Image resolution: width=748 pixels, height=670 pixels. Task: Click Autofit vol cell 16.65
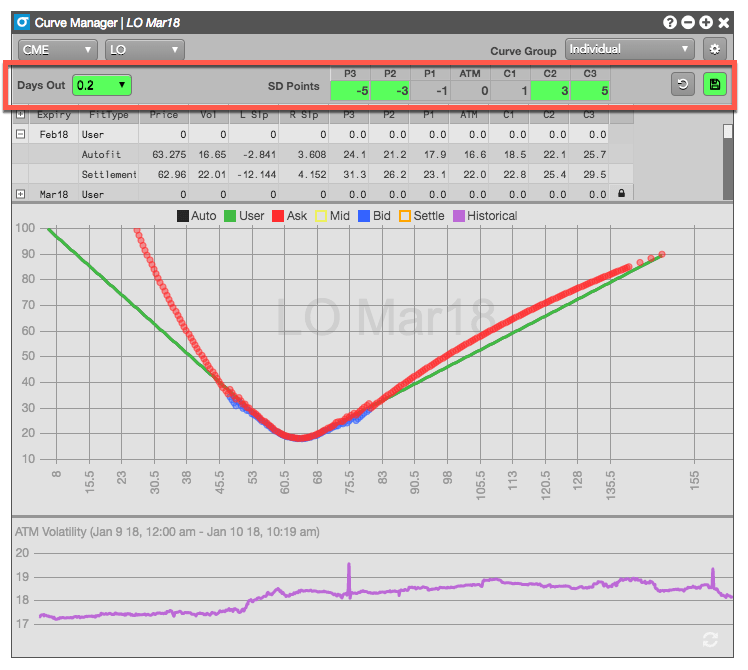coord(208,154)
